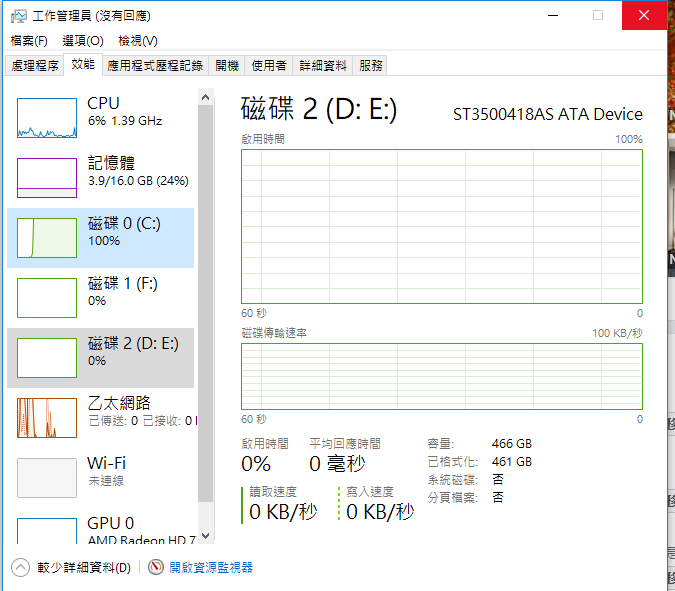Click the 磁碟傳輸速率 transfer rate graph

point(442,376)
